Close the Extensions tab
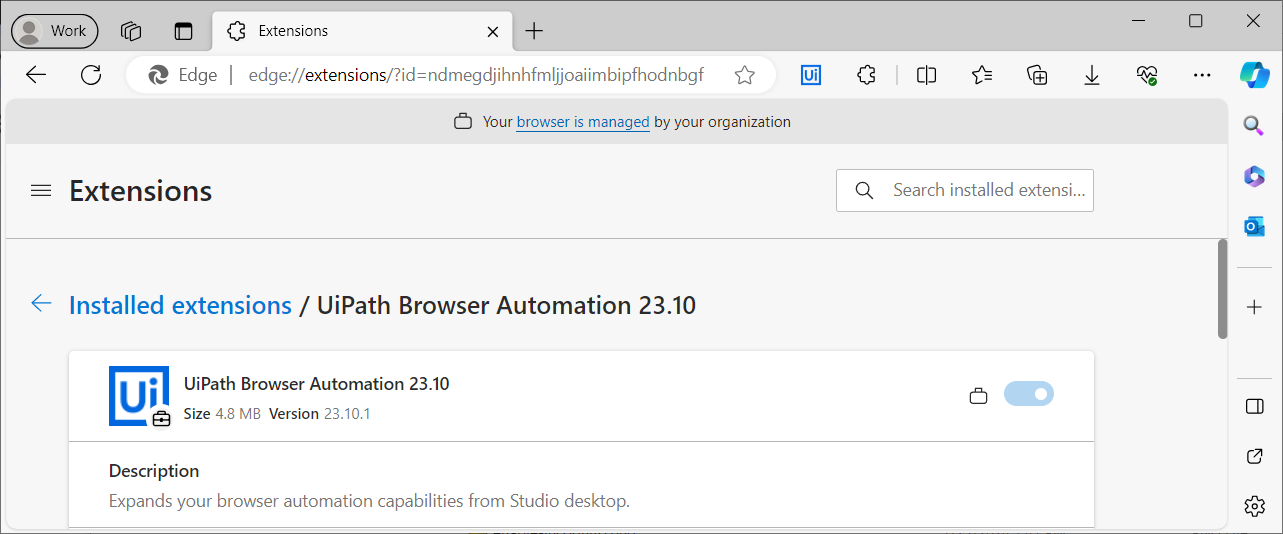The width and height of the screenshot is (1283, 534). (493, 31)
